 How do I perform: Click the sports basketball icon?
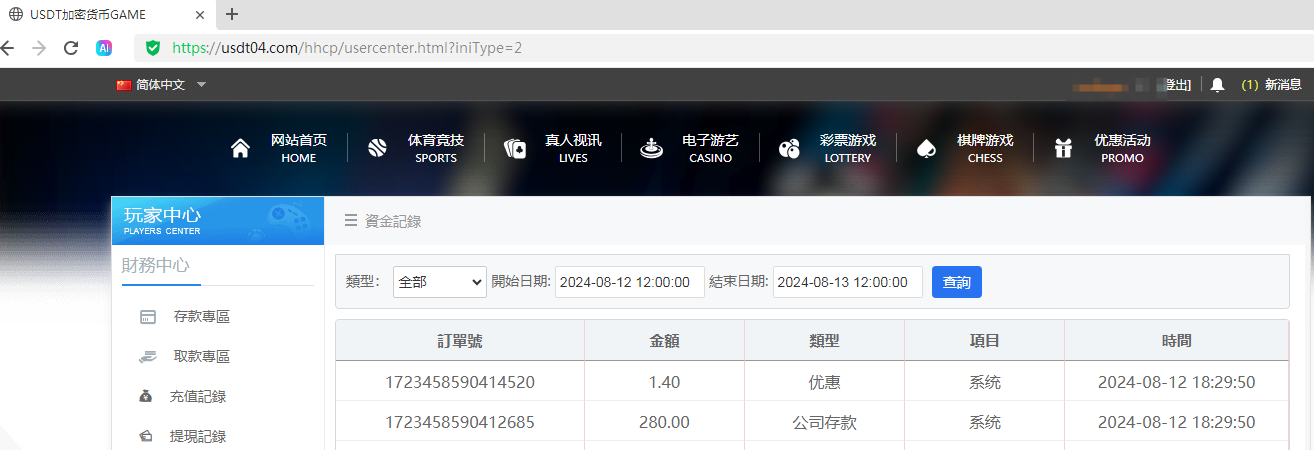[x=377, y=149]
